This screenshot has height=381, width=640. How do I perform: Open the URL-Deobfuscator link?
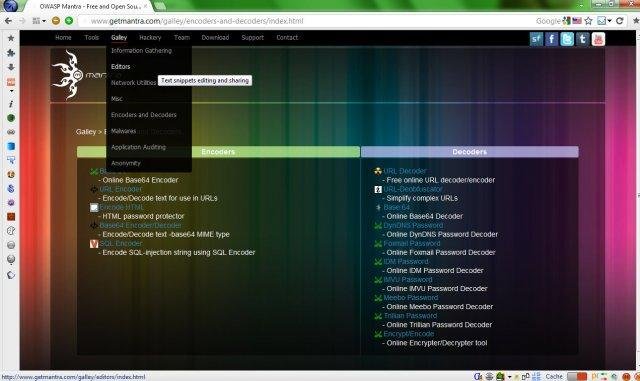click(x=413, y=189)
